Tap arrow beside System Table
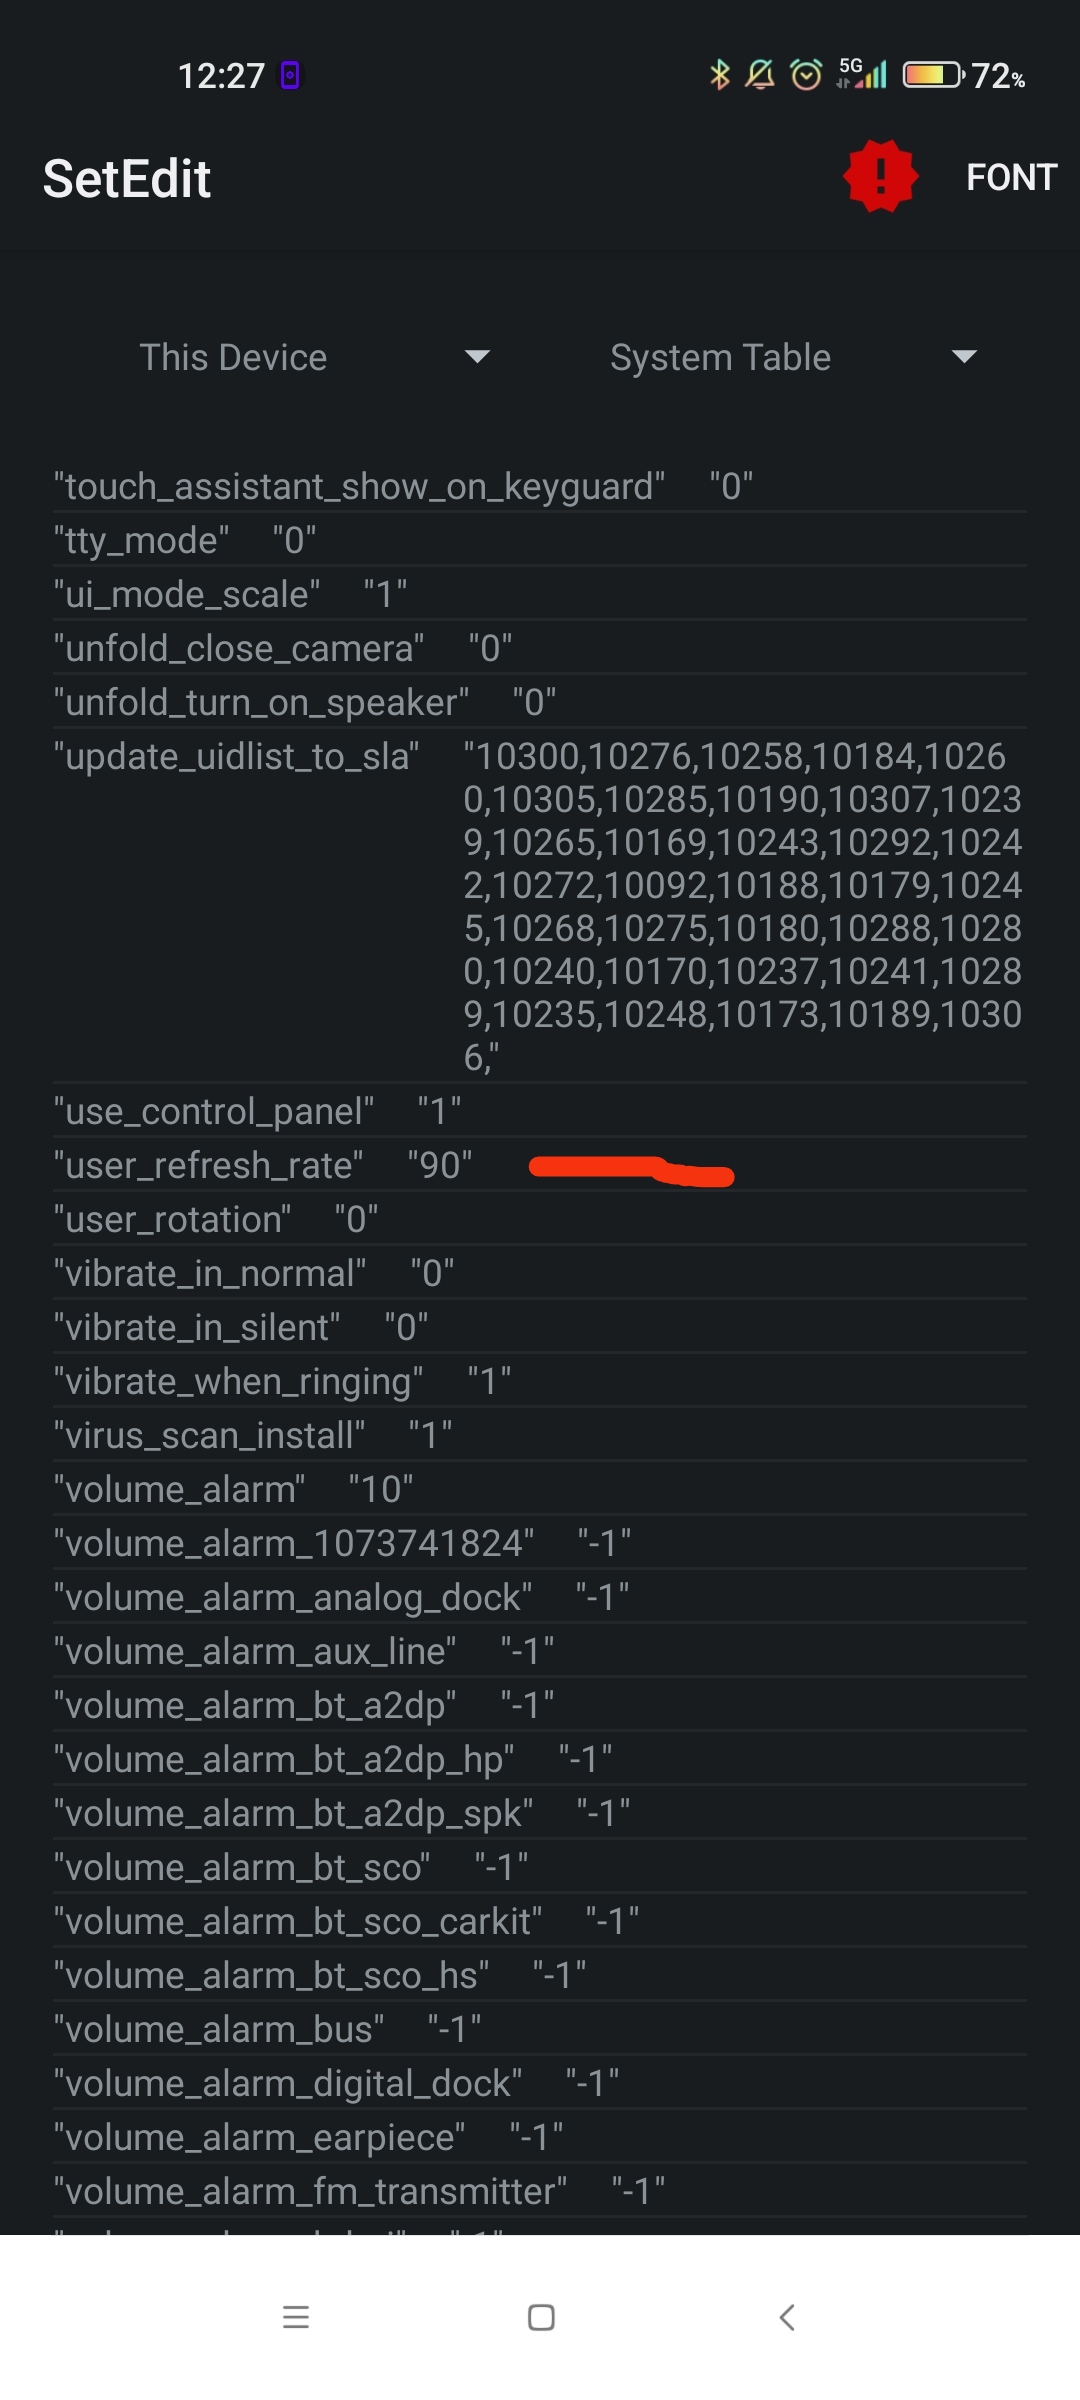 point(964,357)
